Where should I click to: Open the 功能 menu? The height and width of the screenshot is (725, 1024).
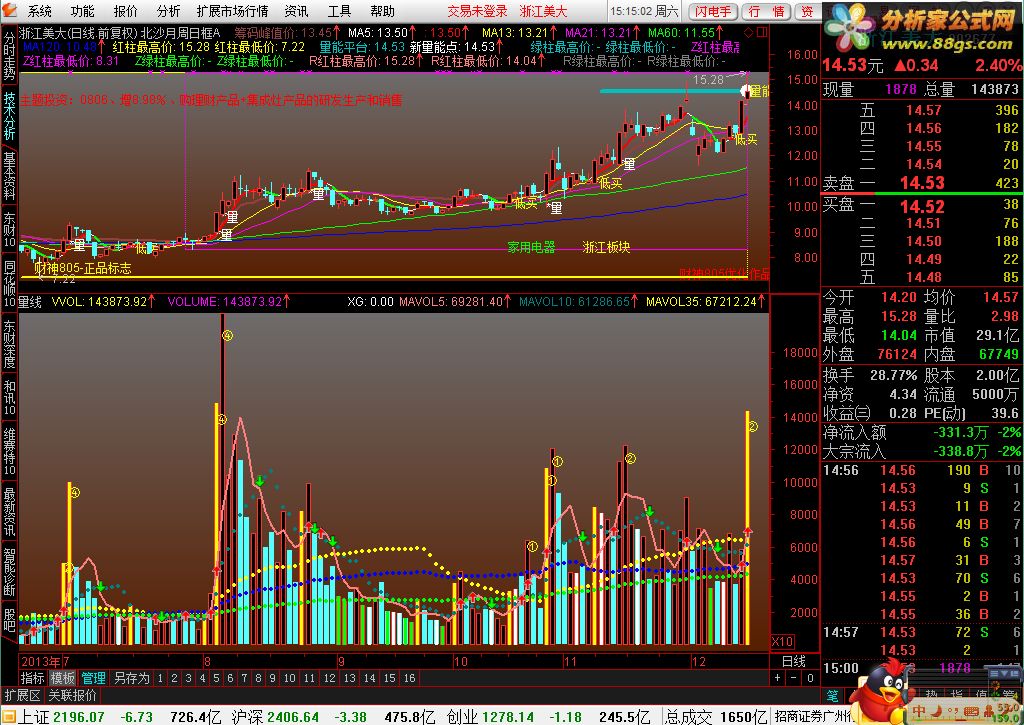(83, 11)
